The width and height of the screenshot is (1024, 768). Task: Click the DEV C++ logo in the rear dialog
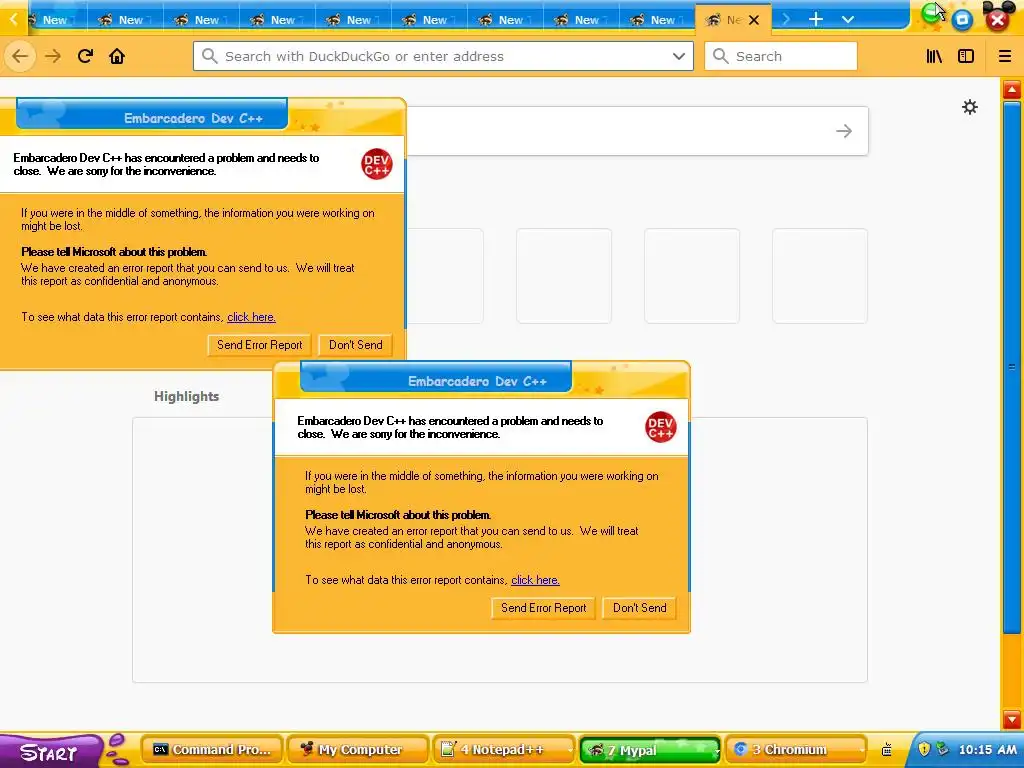376,164
